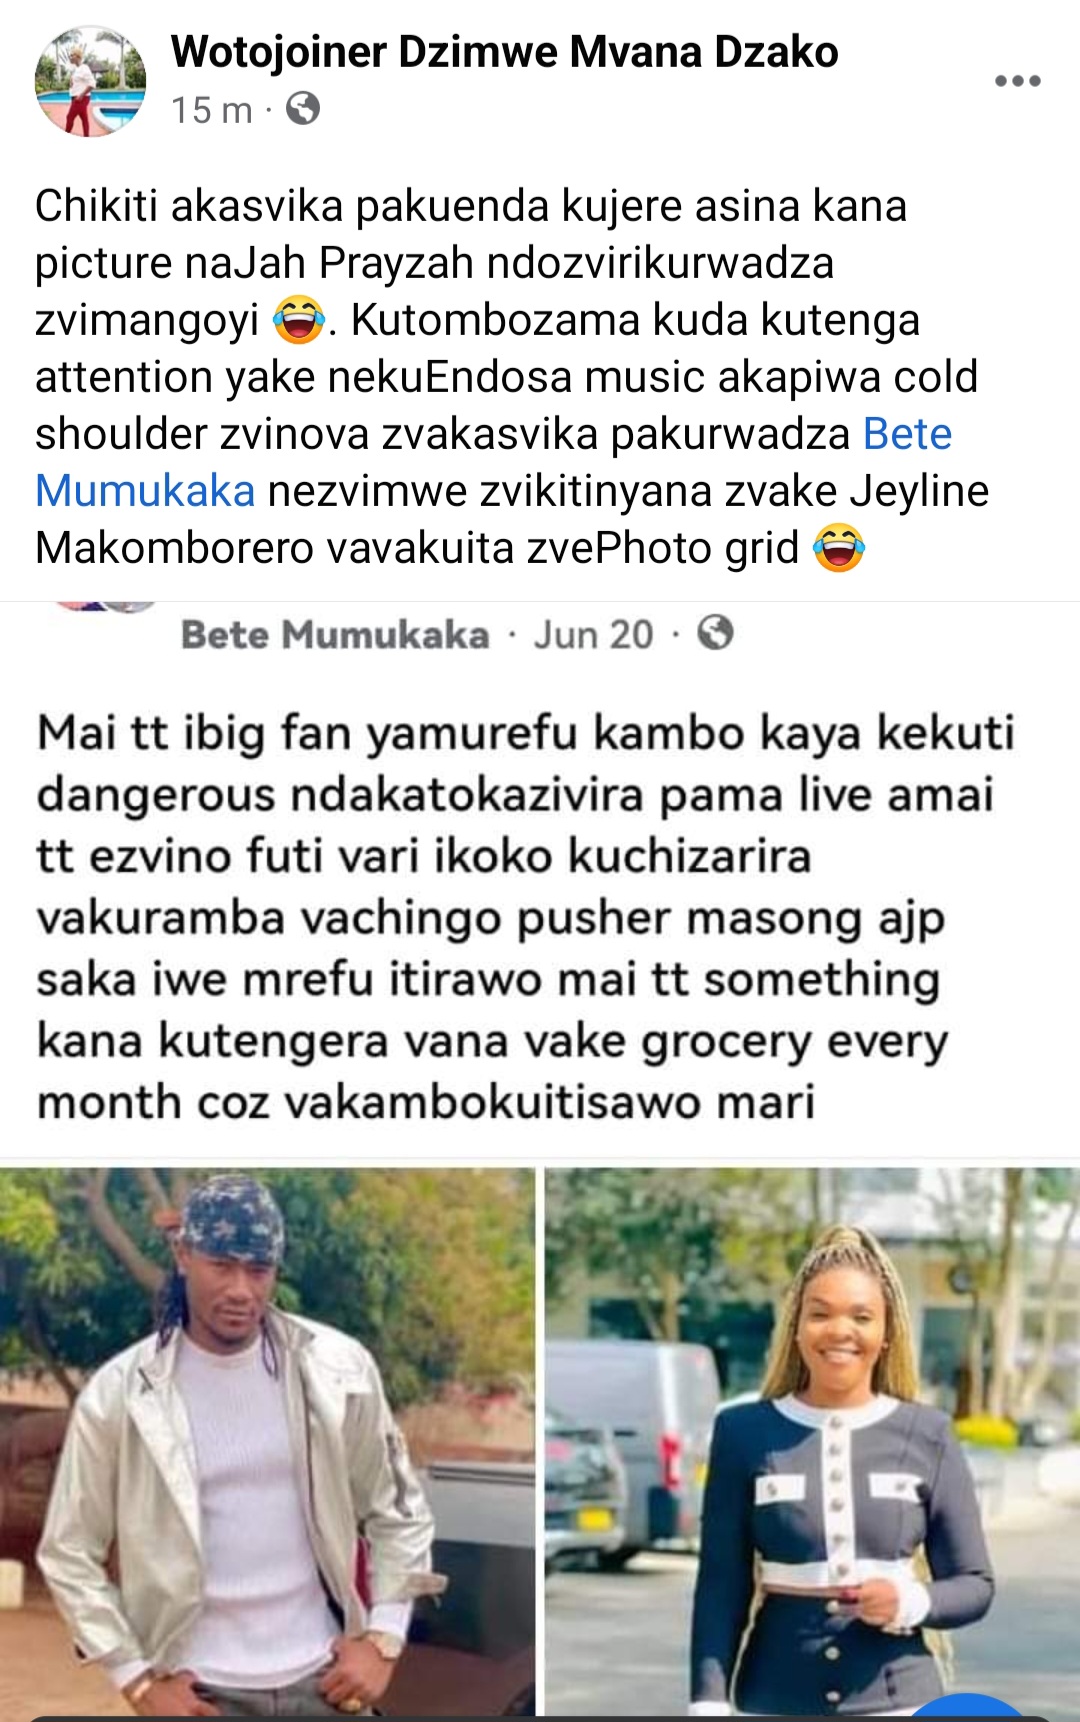Tap the 'Mumukaka' blue tagged text on the second line

(x=145, y=491)
